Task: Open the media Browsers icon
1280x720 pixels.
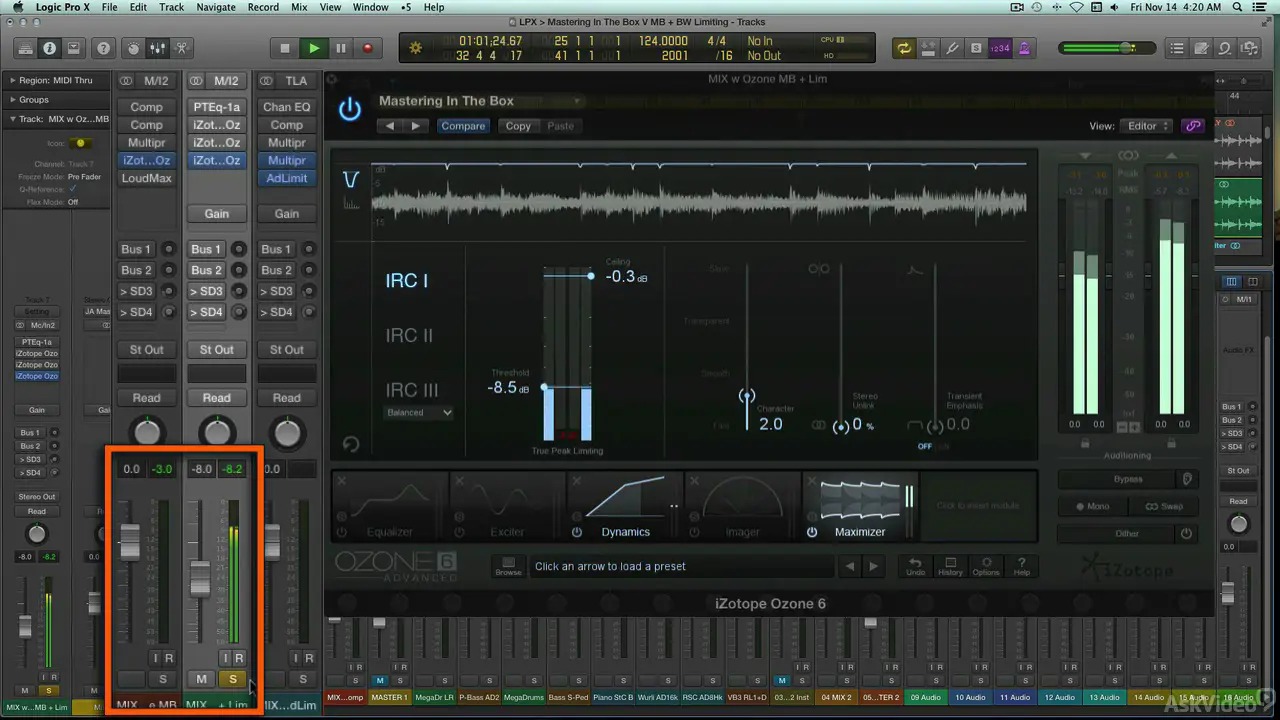Action: pyautogui.click(x=1249, y=48)
